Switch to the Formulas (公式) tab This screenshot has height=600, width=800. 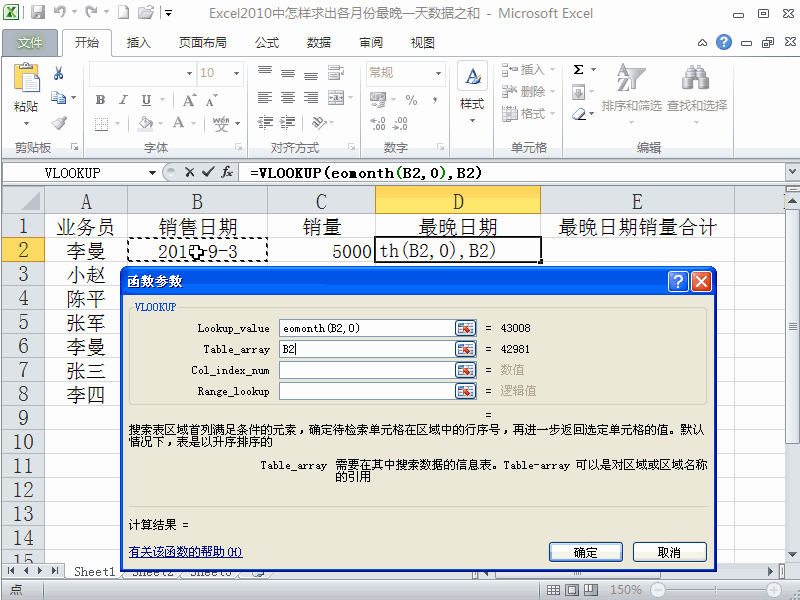tap(267, 43)
